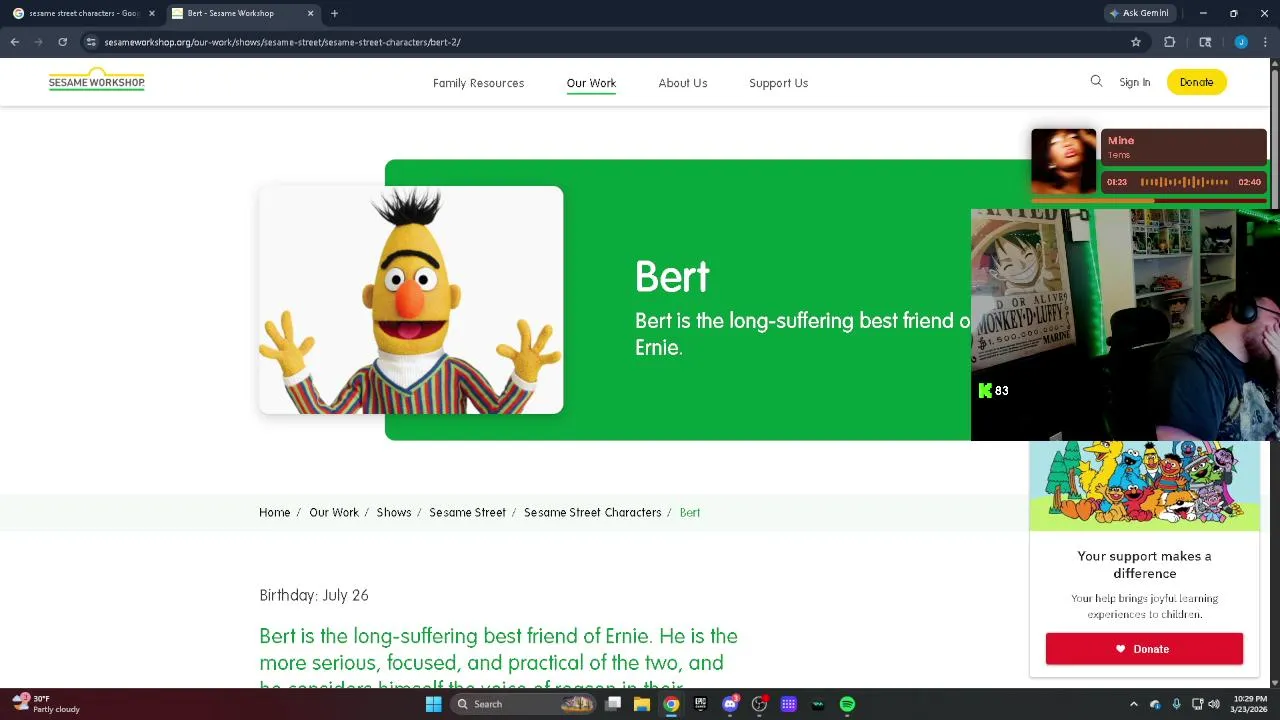The image size is (1280, 720).
Task: Open the Sesame Street breadcrumb link
Action: pyautogui.click(x=467, y=512)
